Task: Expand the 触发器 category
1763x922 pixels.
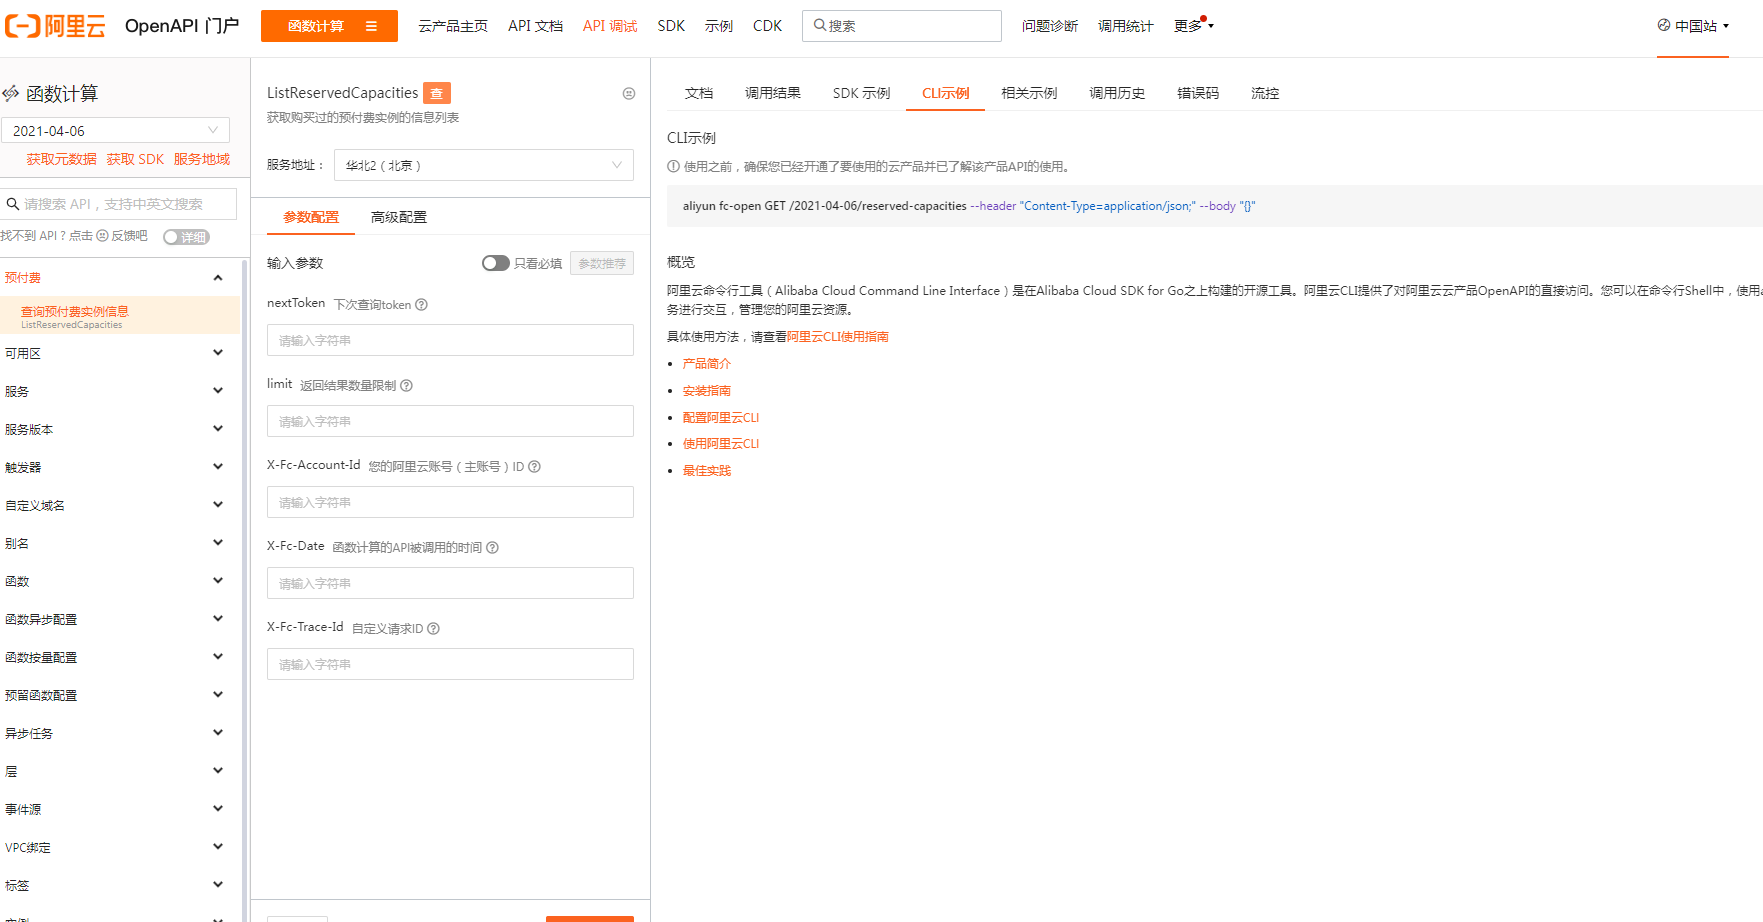Action: [218, 467]
